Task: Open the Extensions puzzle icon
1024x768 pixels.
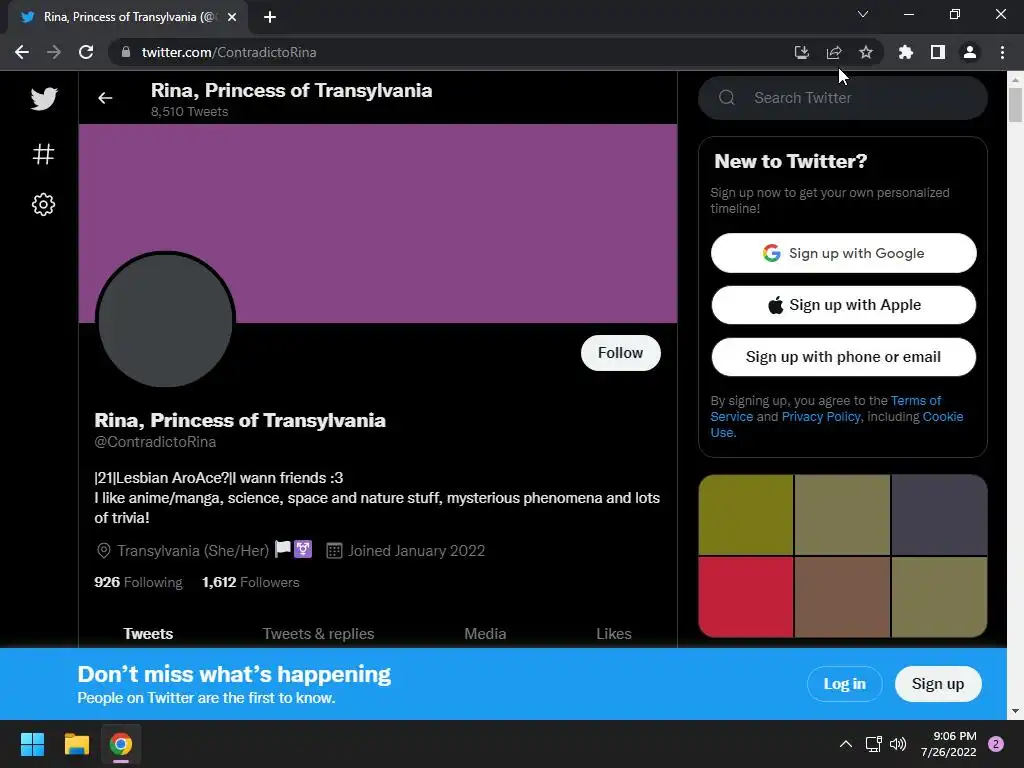Action: pyautogui.click(x=906, y=52)
